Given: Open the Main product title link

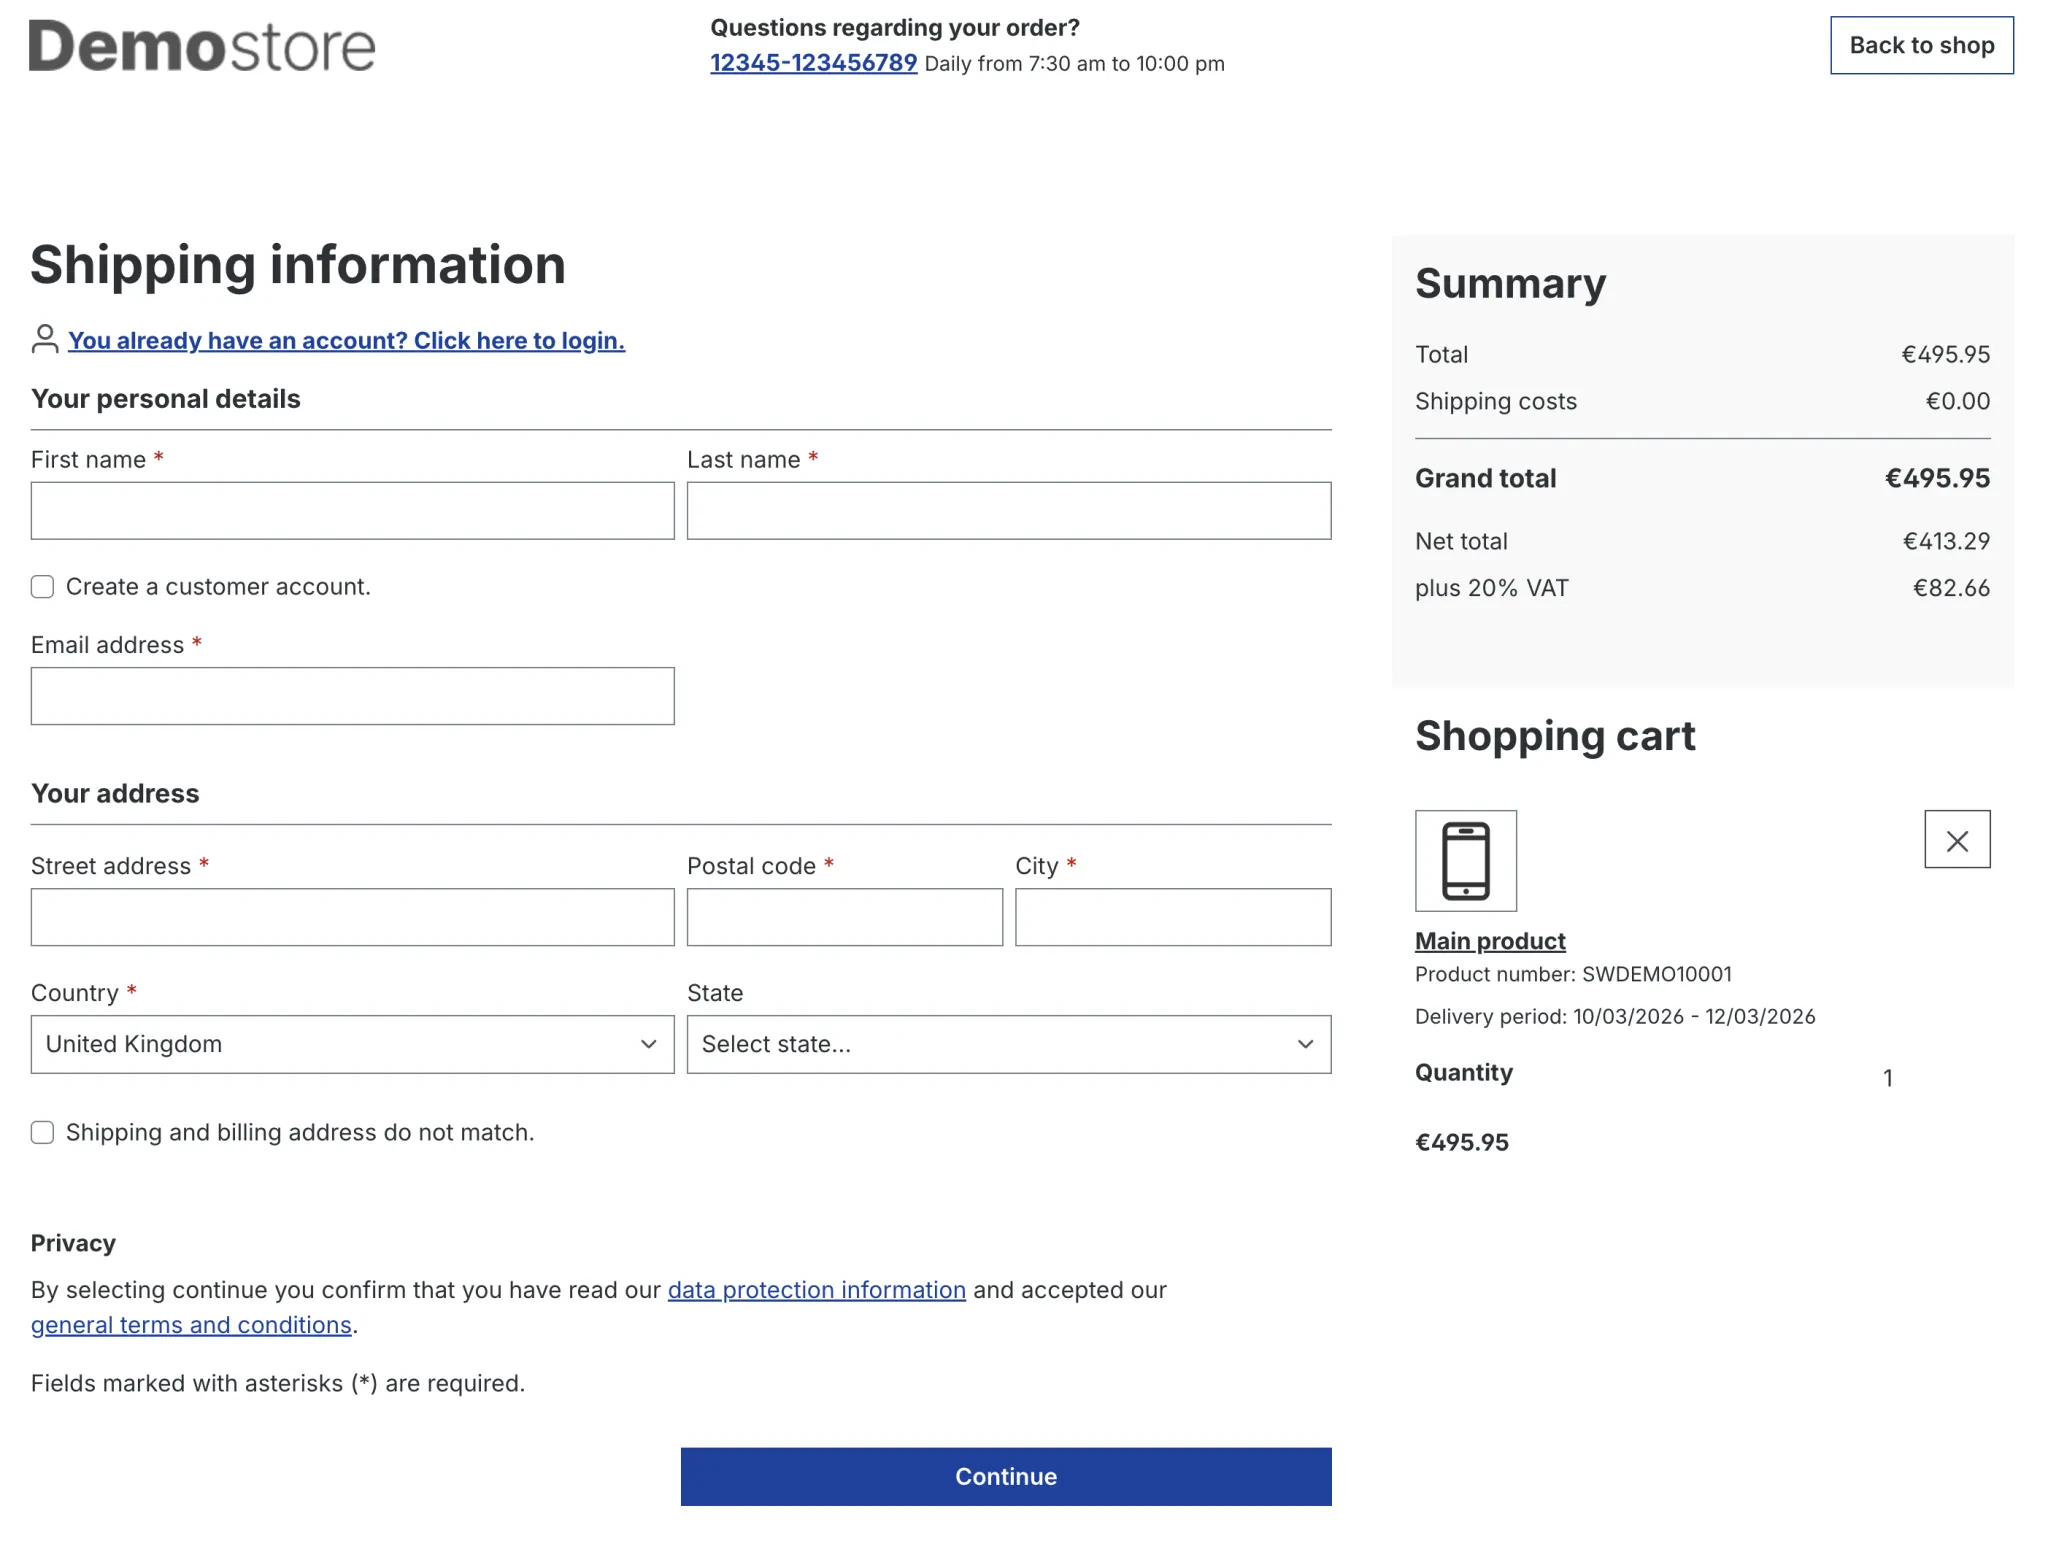Looking at the screenshot, I should click(1490, 941).
